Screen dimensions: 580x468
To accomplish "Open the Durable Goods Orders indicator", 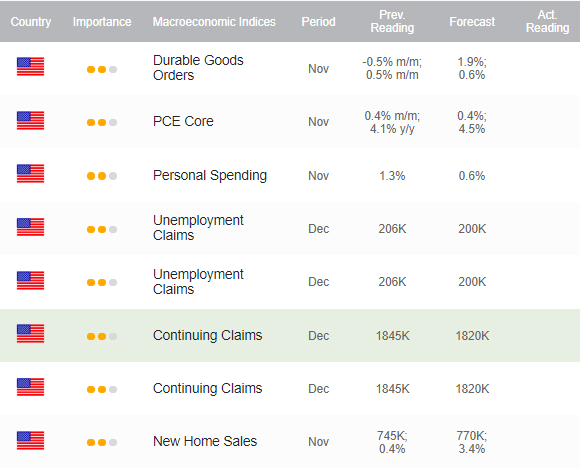I will [x=198, y=68].
